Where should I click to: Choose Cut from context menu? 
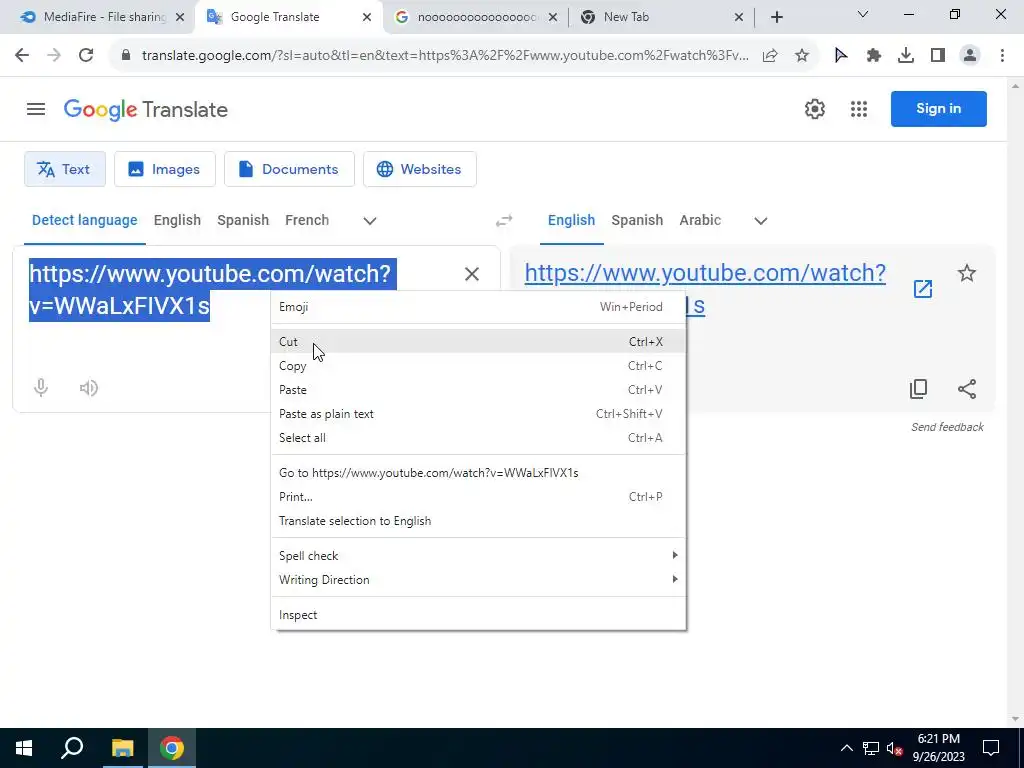(x=478, y=342)
